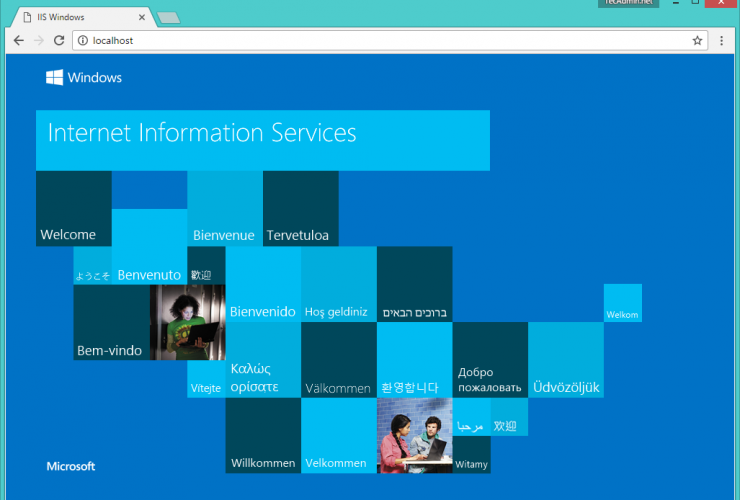
Task: Open a new browser tab
Action: (x=168, y=17)
